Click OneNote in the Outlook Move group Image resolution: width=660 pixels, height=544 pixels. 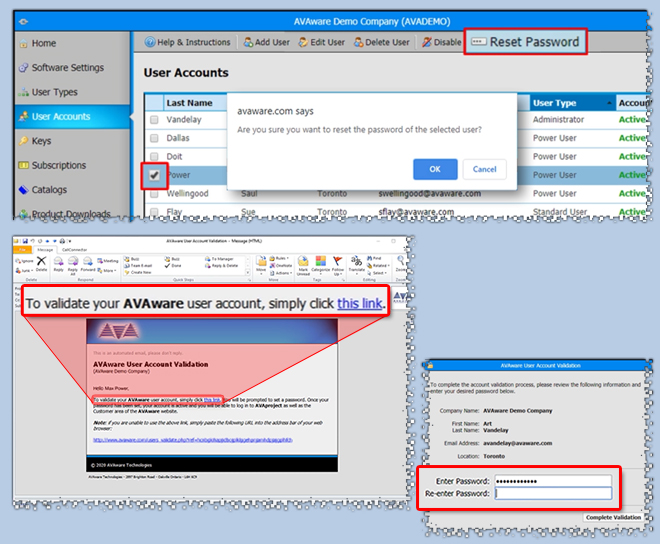click(x=281, y=265)
